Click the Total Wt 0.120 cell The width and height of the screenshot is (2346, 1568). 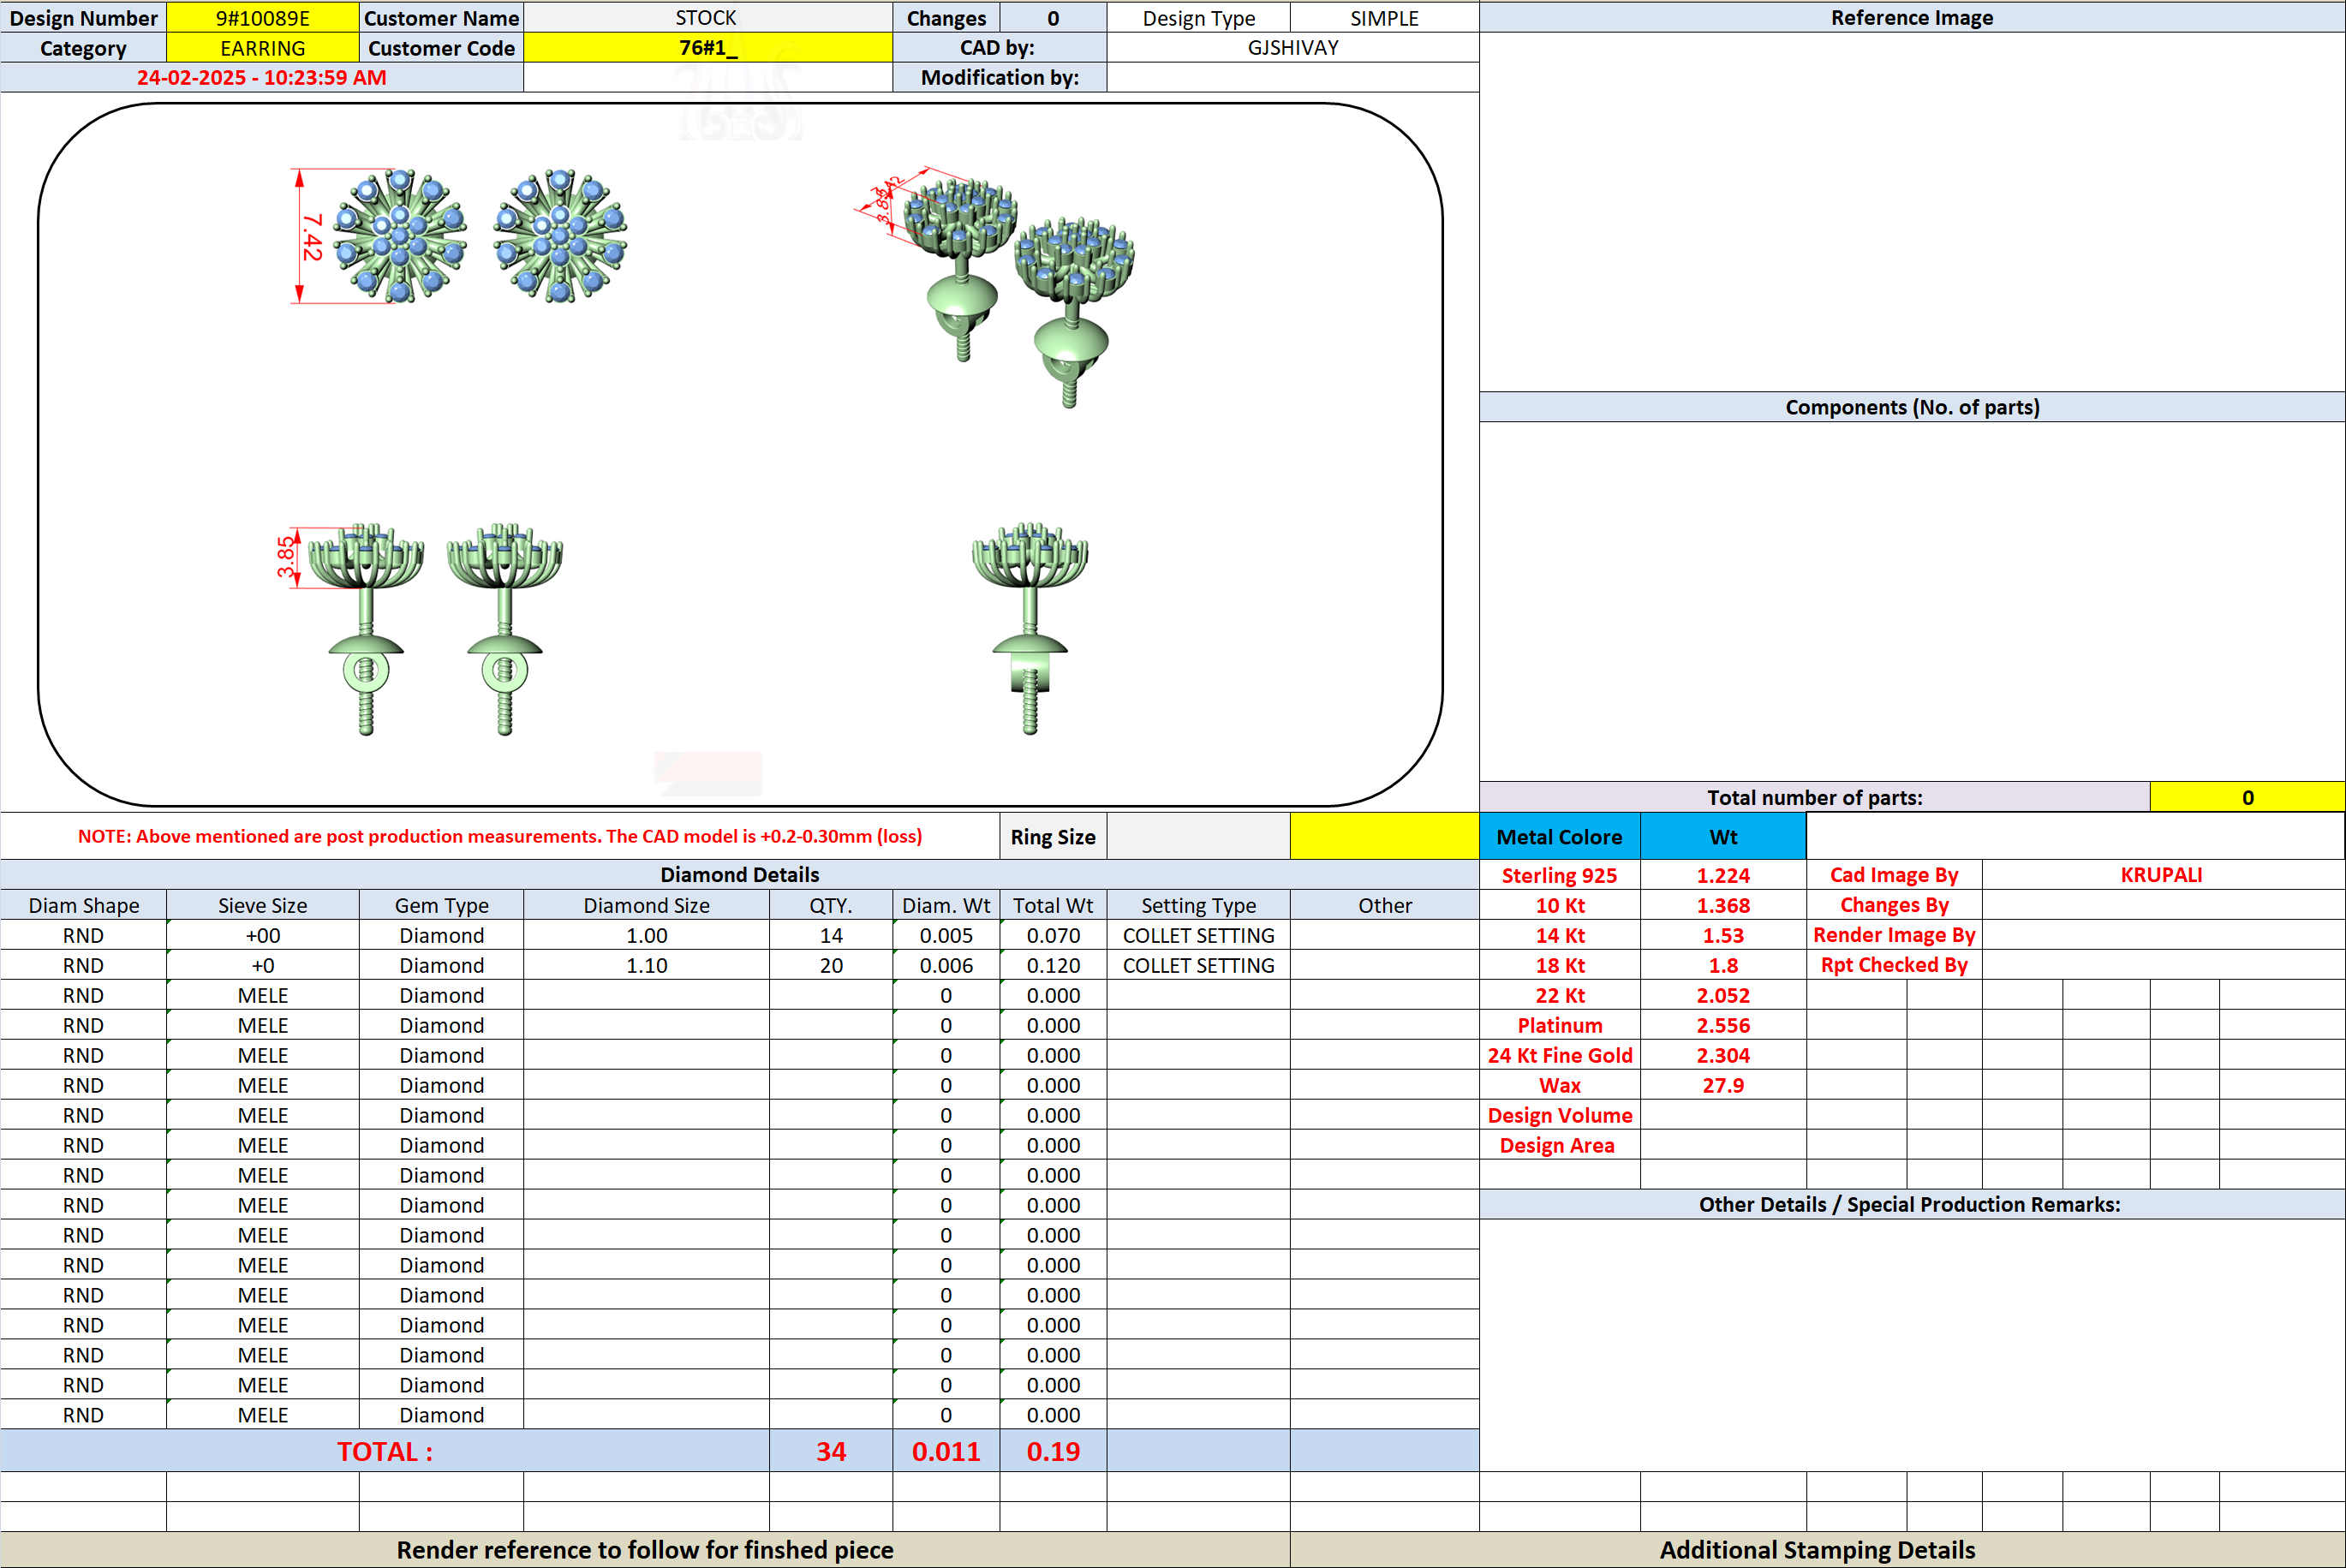click(1053, 965)
